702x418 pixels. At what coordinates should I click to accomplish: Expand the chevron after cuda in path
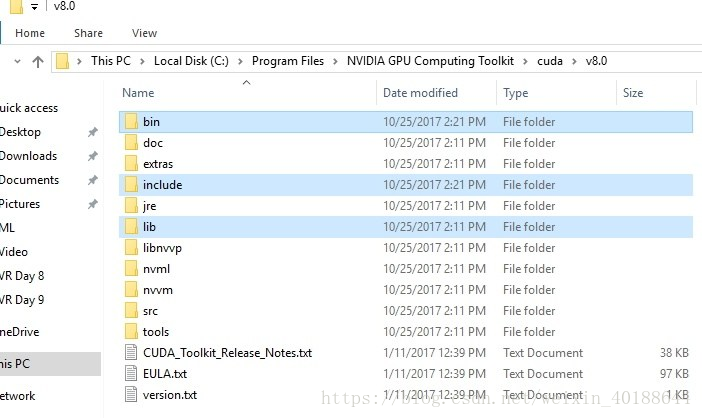pos(574,61)
